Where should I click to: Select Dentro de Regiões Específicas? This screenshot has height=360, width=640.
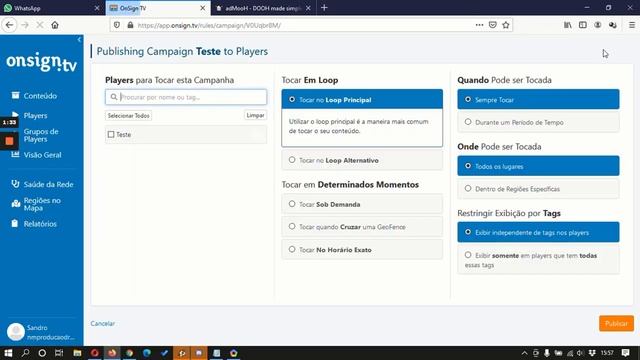(538, 189)
